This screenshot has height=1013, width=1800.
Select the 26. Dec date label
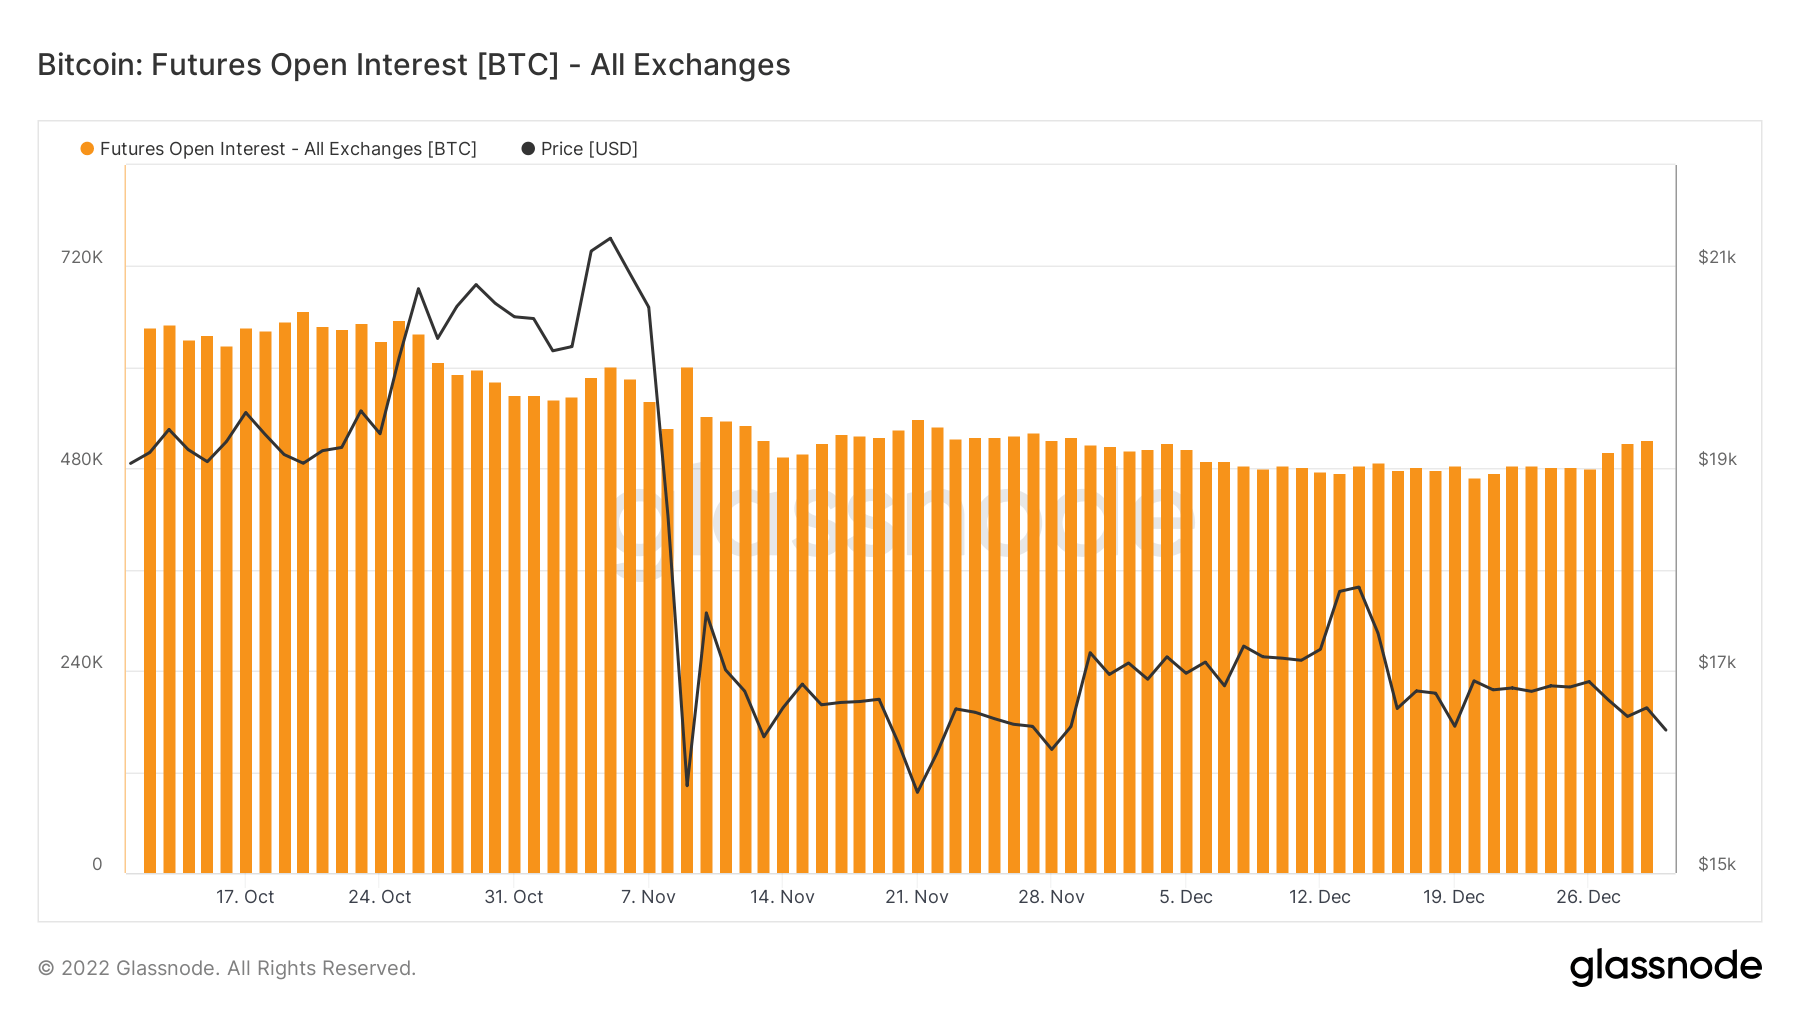pyautogui.click(x=1588, y=897)
